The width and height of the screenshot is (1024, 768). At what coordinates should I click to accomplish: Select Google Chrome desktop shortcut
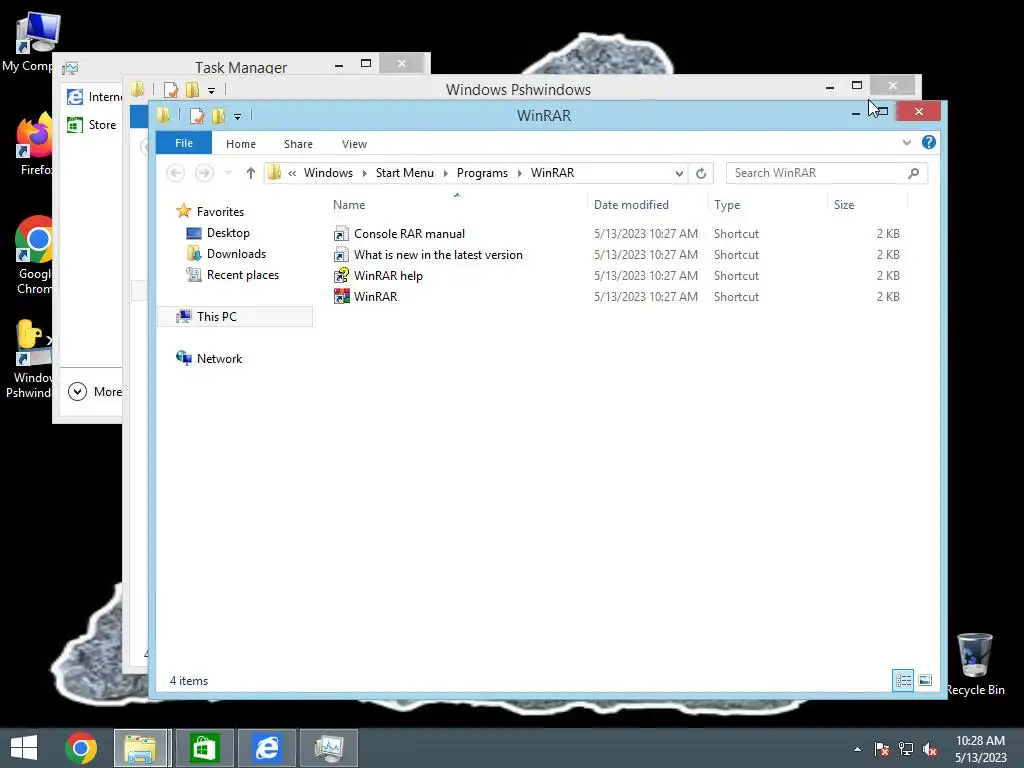pos(34,255)
